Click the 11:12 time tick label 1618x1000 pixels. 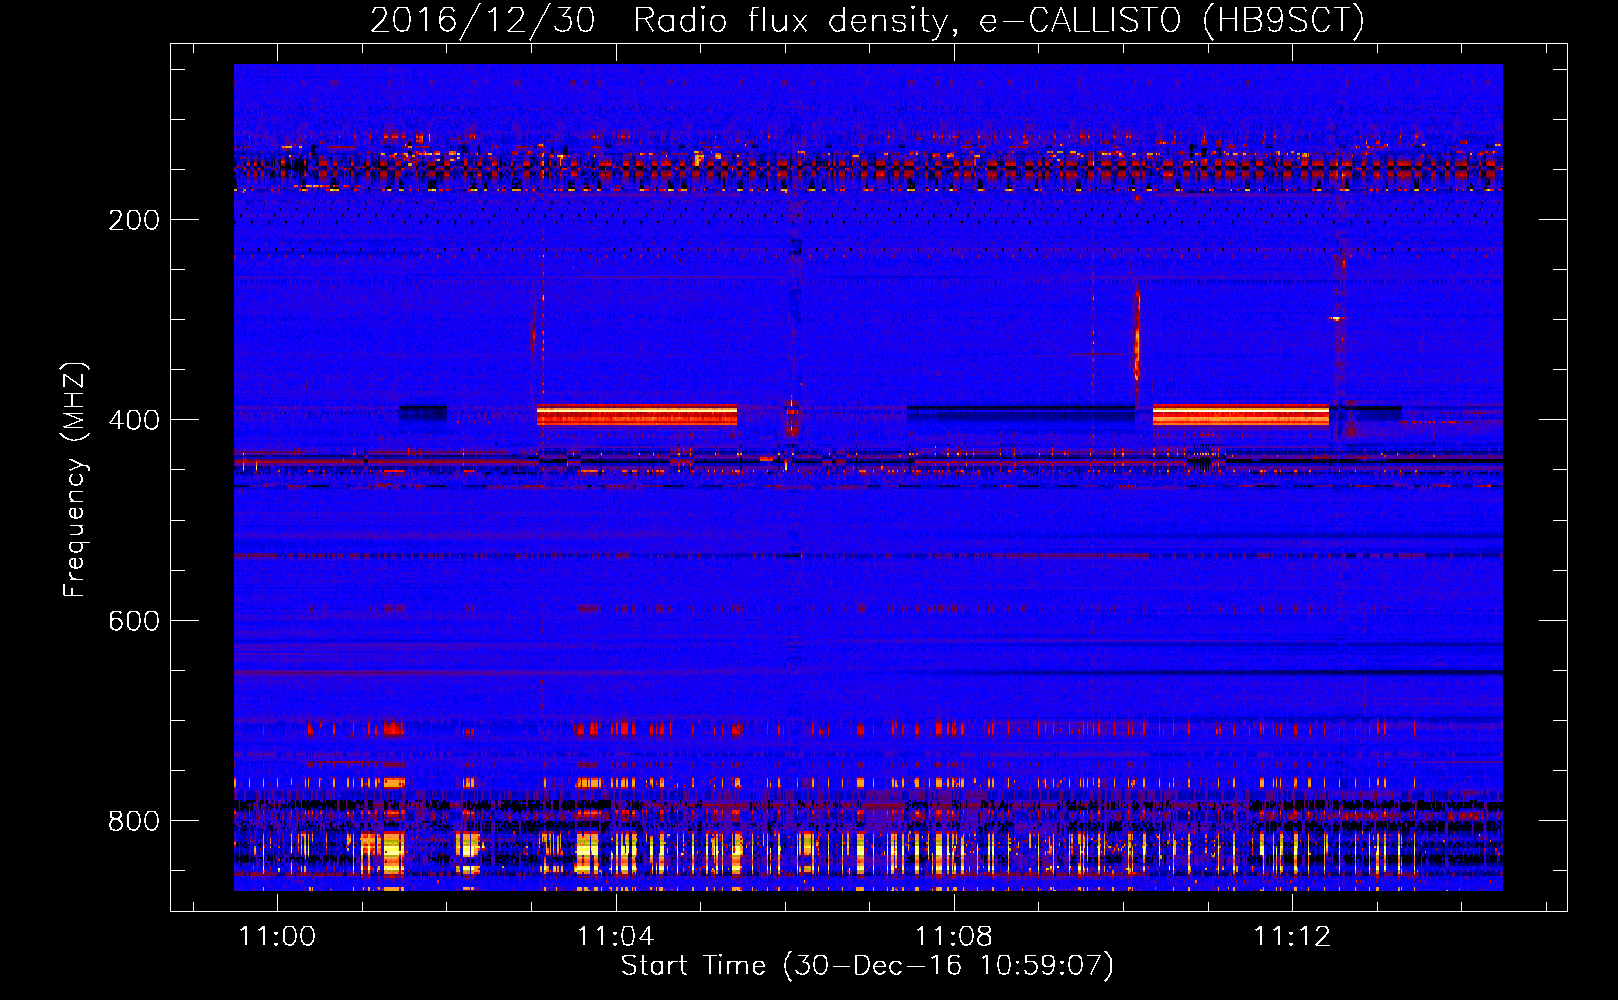[x=1292, y=936]
